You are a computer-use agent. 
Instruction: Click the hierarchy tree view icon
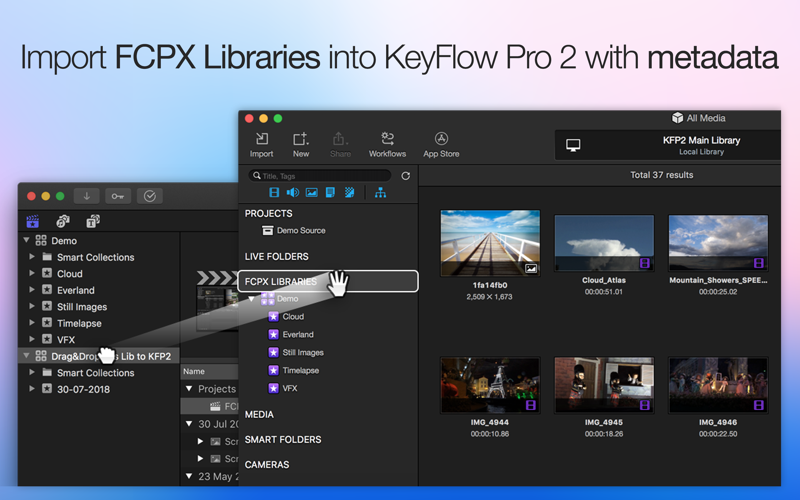click(x=380, y=192)
